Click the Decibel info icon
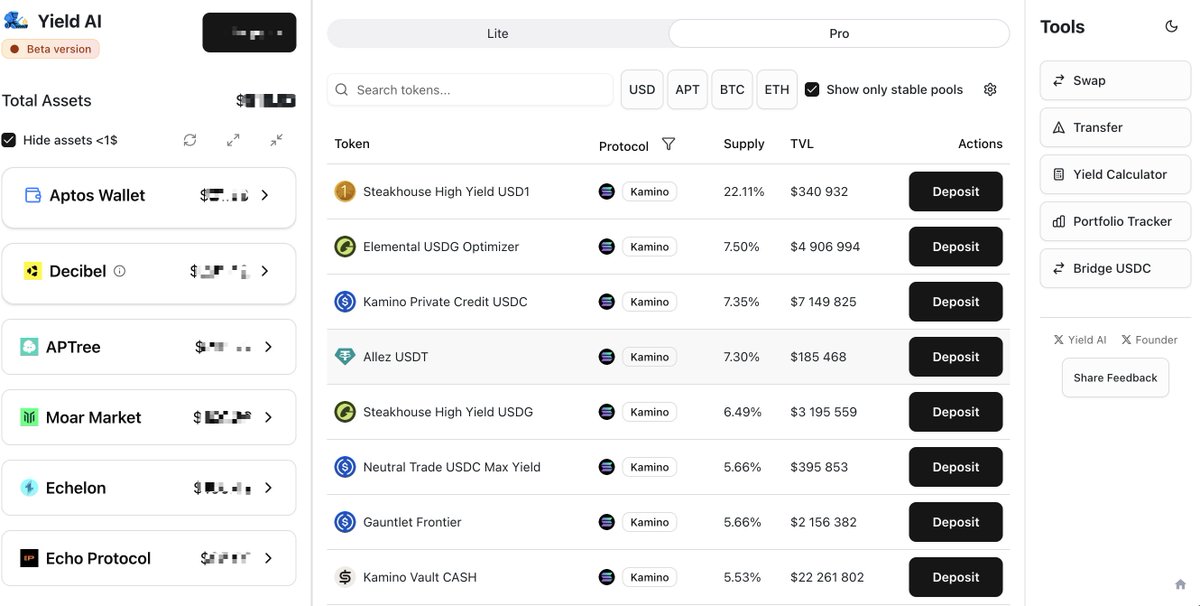 click(120, 271)
